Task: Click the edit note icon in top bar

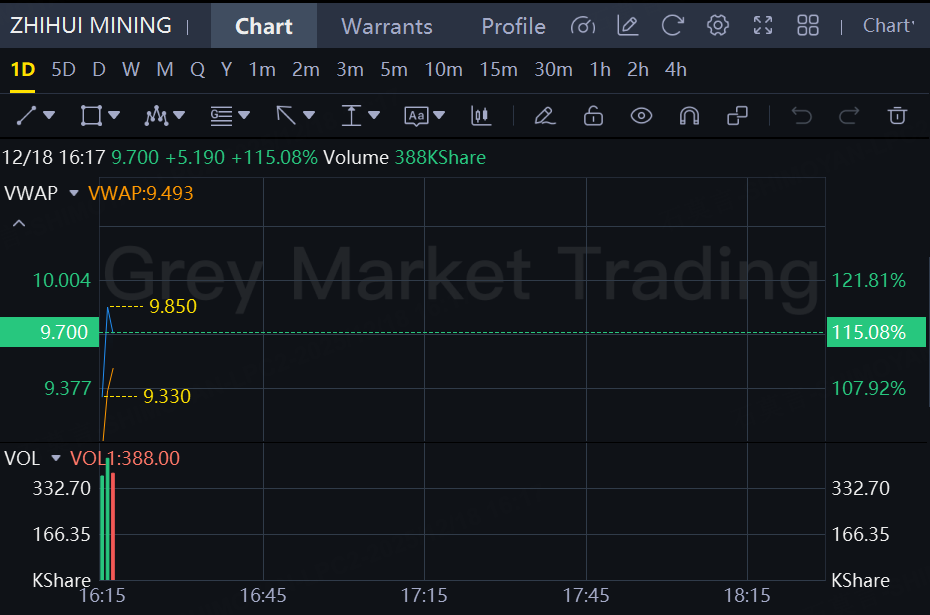Action: [x=628, y=26]
